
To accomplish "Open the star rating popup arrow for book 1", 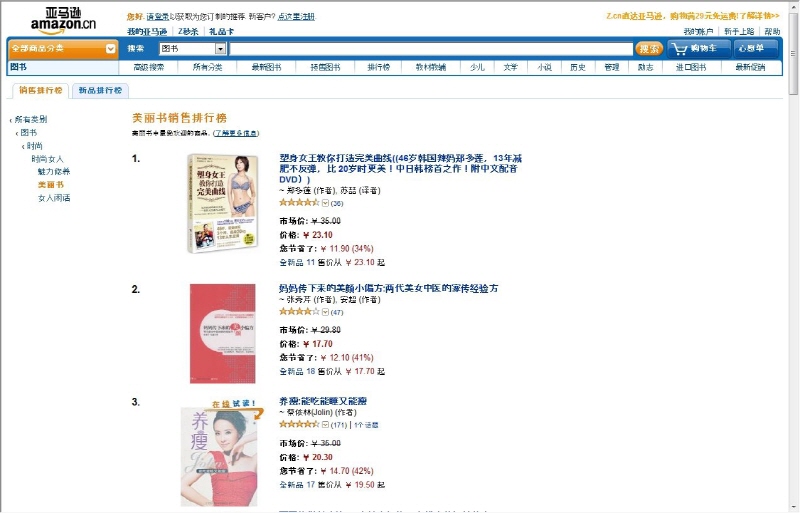I will click(x=325, y=203).
